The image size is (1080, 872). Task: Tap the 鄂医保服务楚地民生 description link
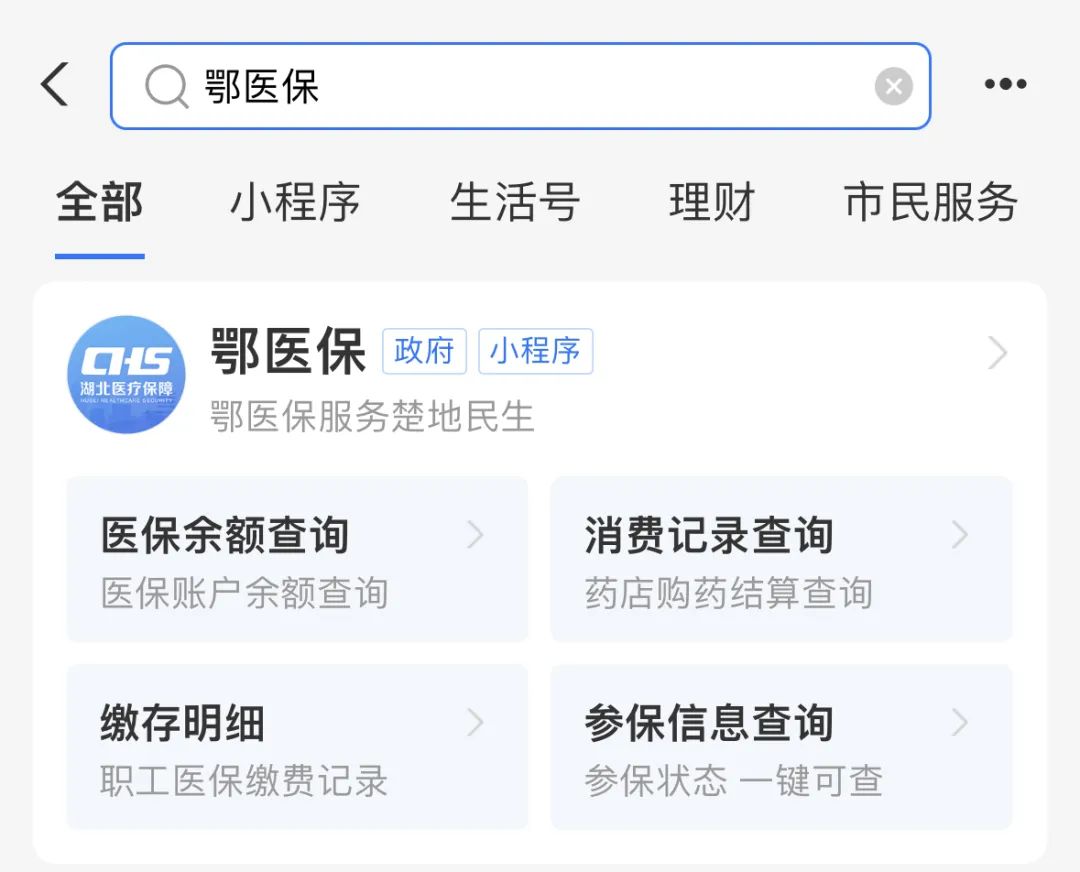tap(371, 417)
